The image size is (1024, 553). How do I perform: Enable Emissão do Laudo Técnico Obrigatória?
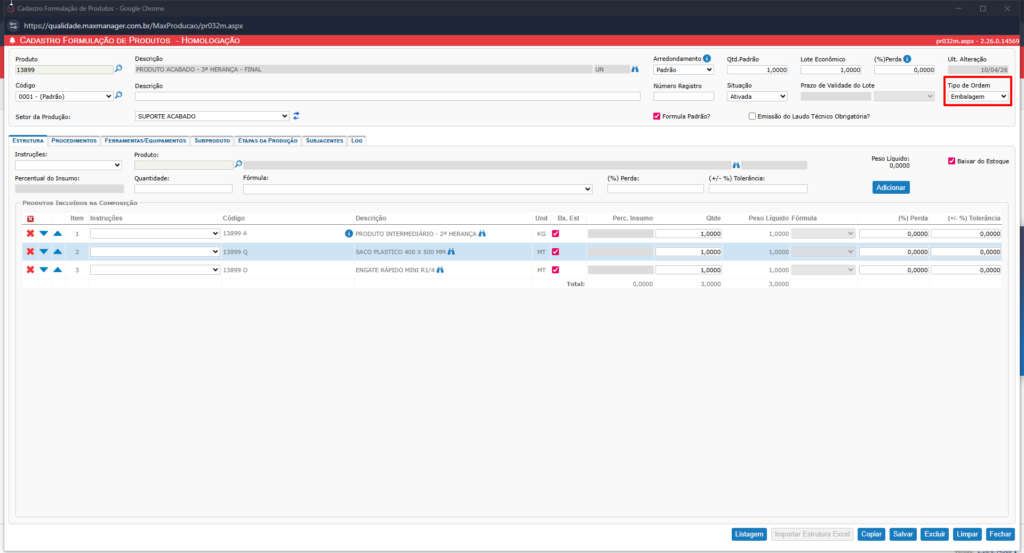pos(752,116)
